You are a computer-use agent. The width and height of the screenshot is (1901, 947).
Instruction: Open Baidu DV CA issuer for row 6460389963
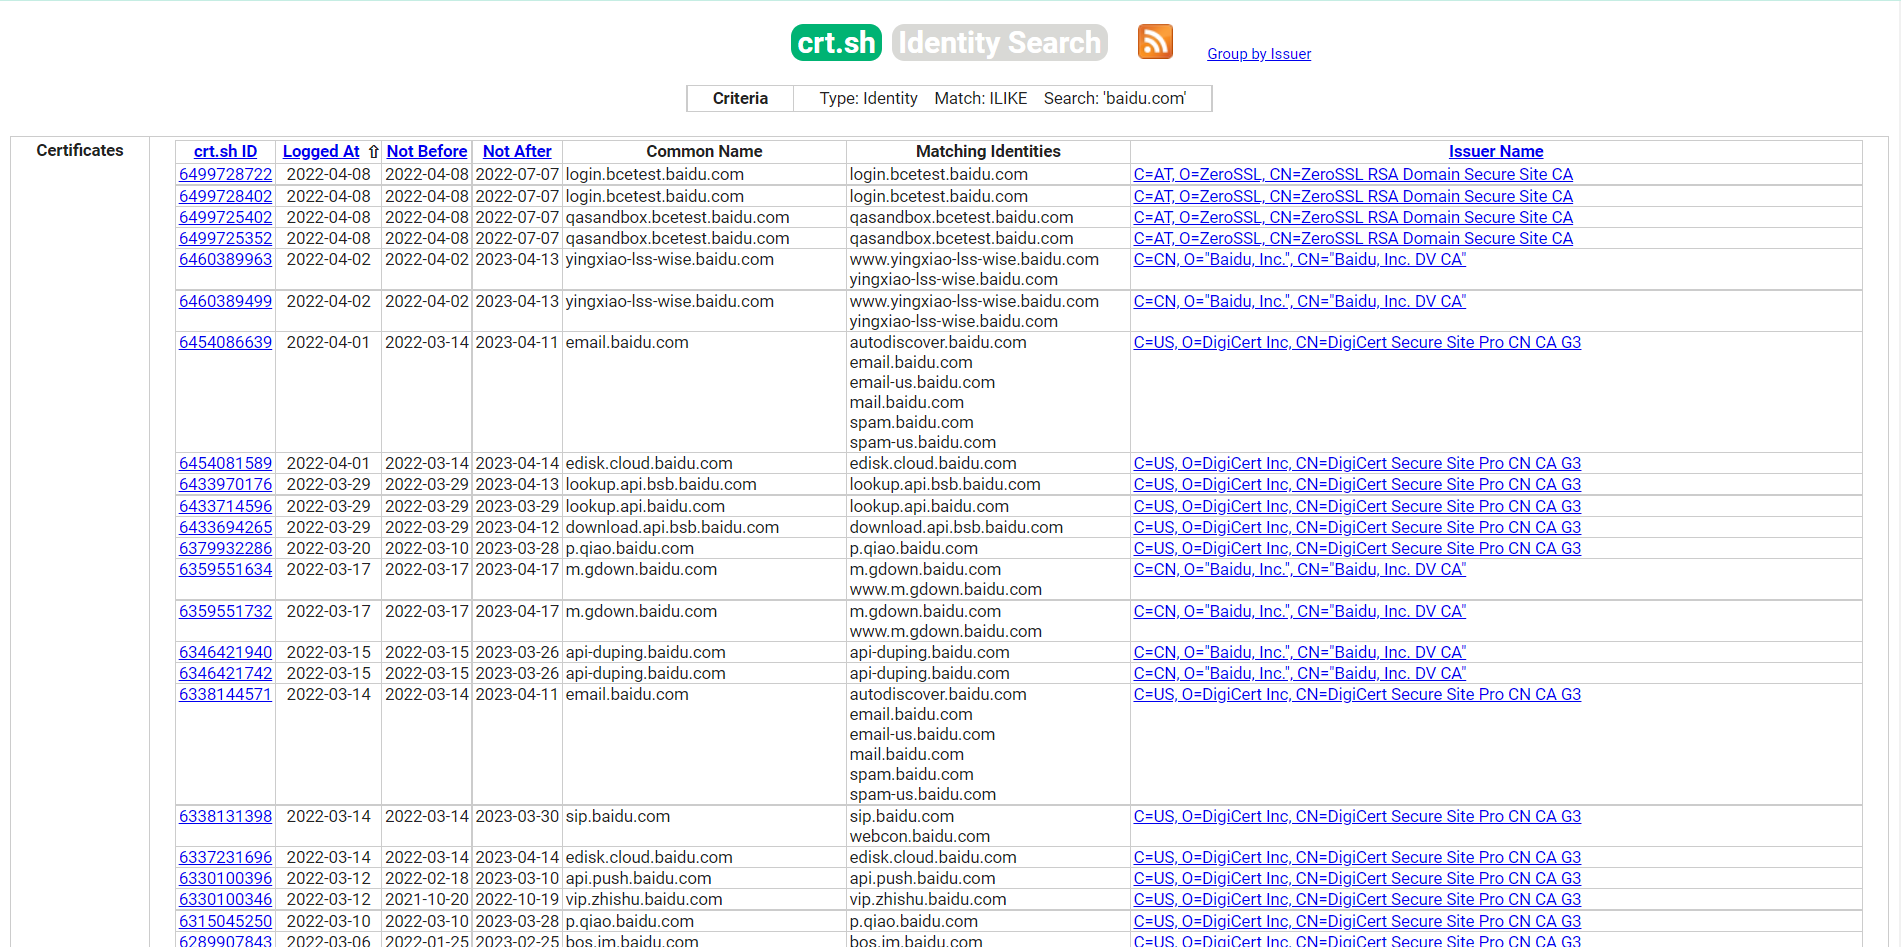1299,259
